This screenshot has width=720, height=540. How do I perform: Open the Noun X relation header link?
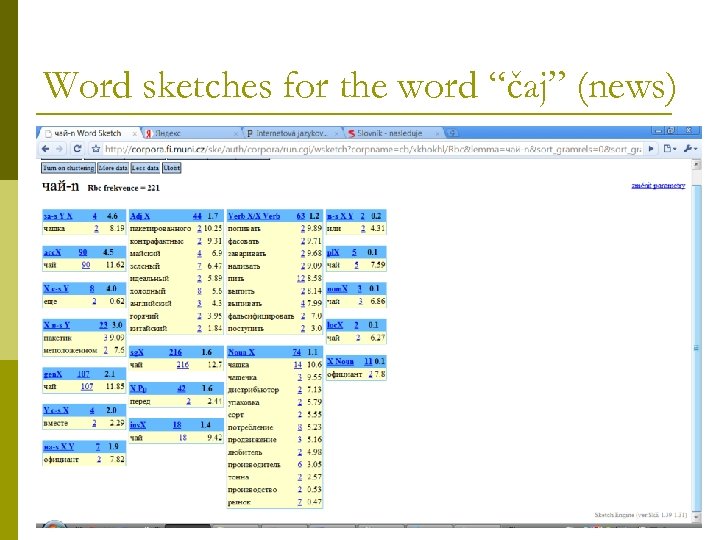[241, 352]
